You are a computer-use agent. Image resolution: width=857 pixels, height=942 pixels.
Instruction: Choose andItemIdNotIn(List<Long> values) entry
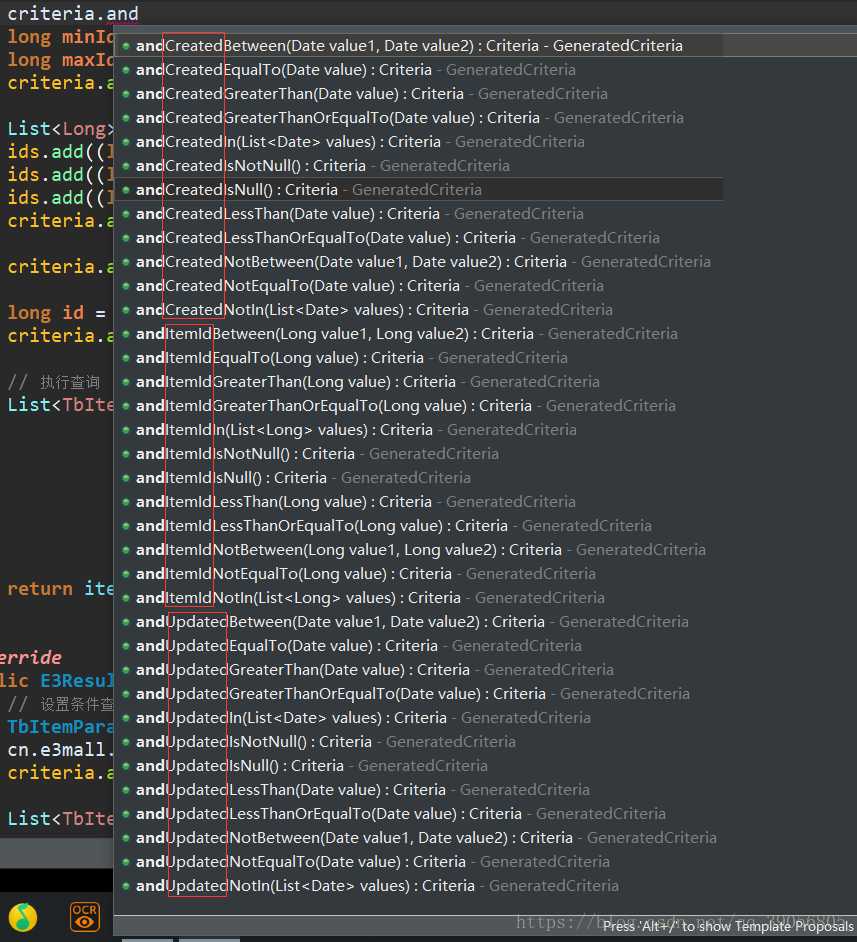[x=418, y=598]
